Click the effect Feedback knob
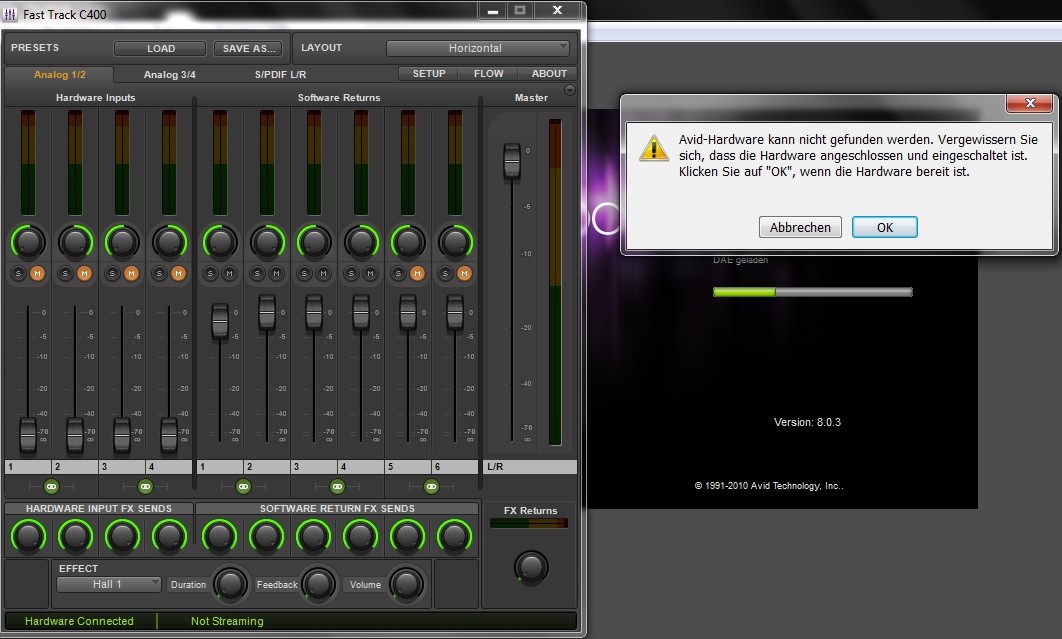 (x=318, y=584)
